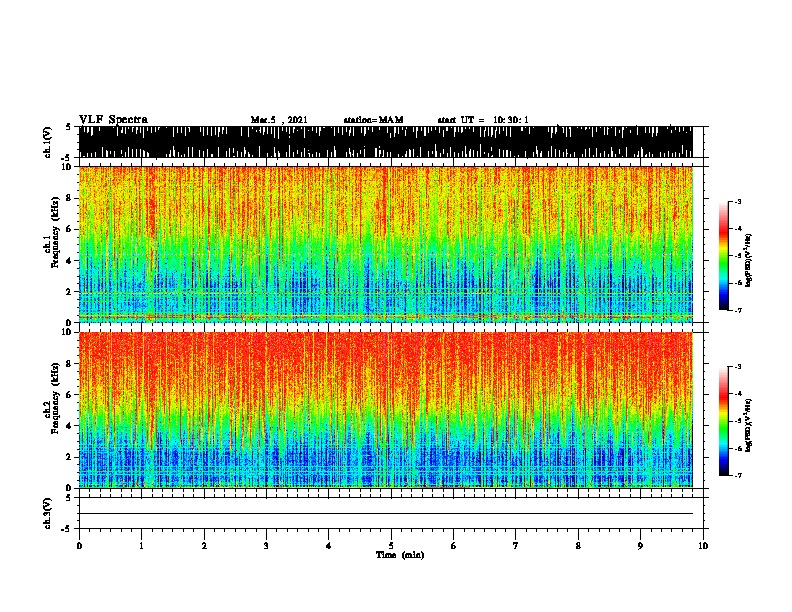Click the "Time (min)" axis label

click(400, 555)
